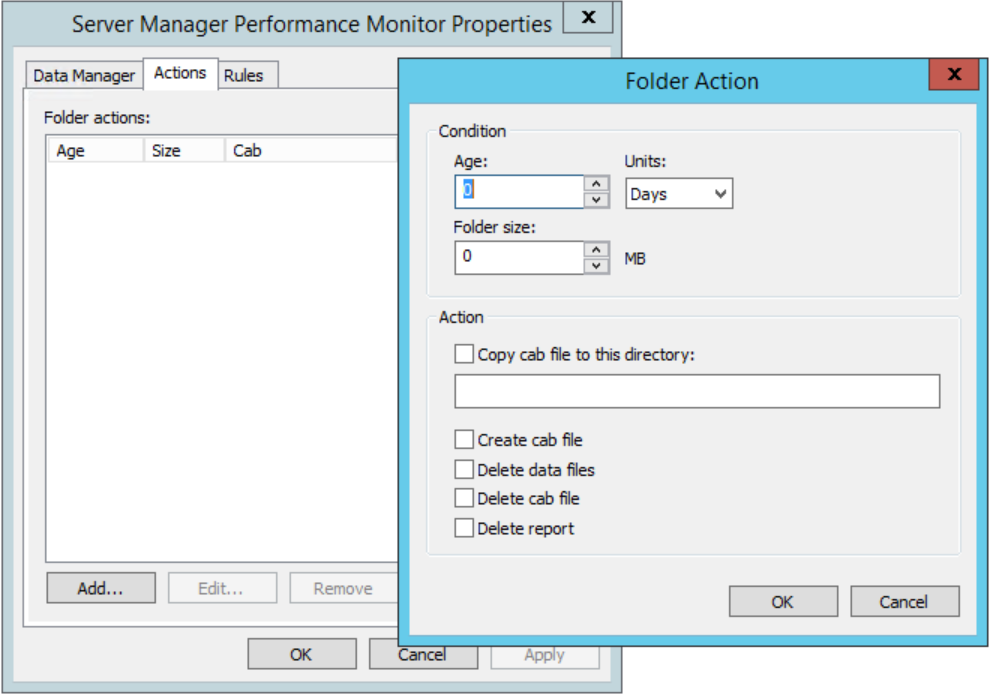Decrease Folder size using down arrow
Screen dimensions: 992x695
click(597, 266)
